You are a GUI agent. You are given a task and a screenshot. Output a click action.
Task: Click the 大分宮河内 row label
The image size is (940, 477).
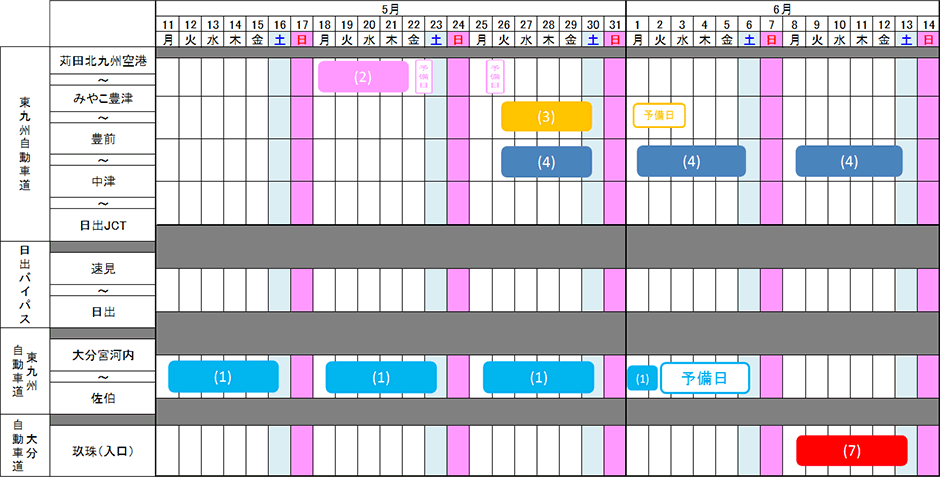pyautogui.click(x=103, y=355)
